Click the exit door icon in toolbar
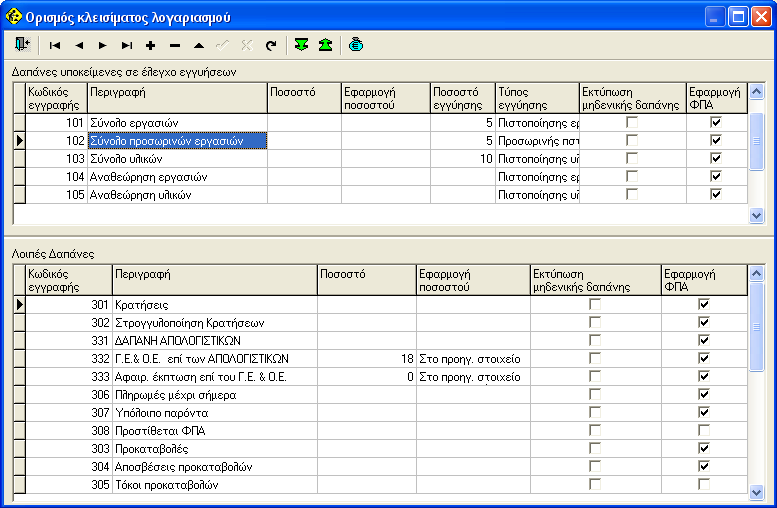The image size is (777, 508). (22, 45)
